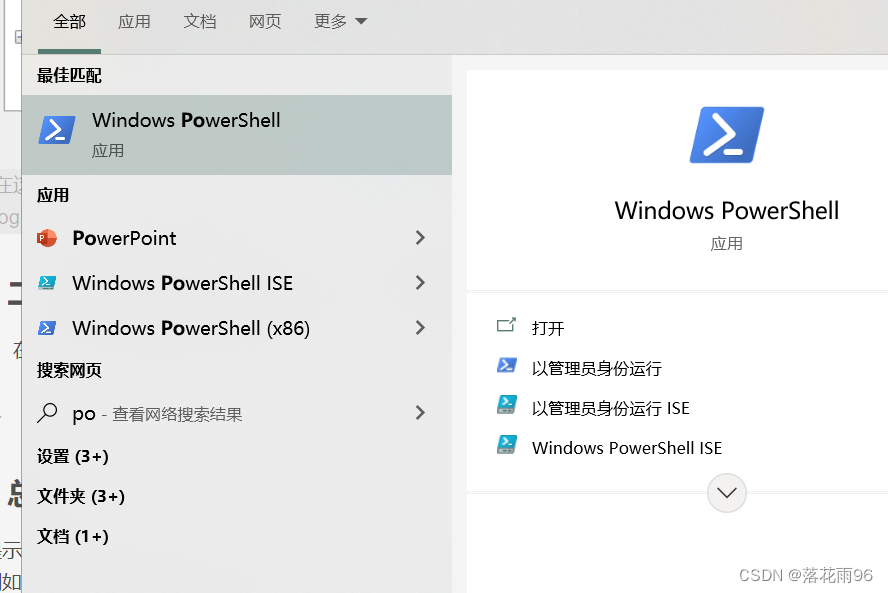The width and height of the screenshot is (888, 593).
Task: Click the Windows PowerShell (x86) icon
Action: point(47,328)
